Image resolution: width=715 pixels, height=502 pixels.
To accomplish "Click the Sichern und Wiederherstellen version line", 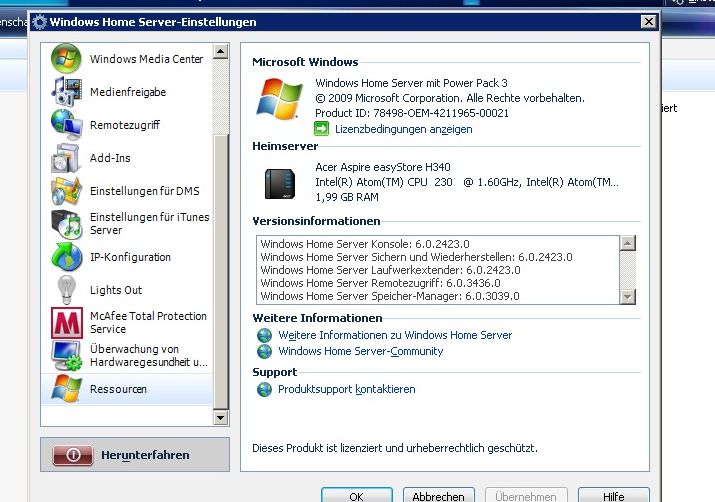I will (x=416, y=257).
